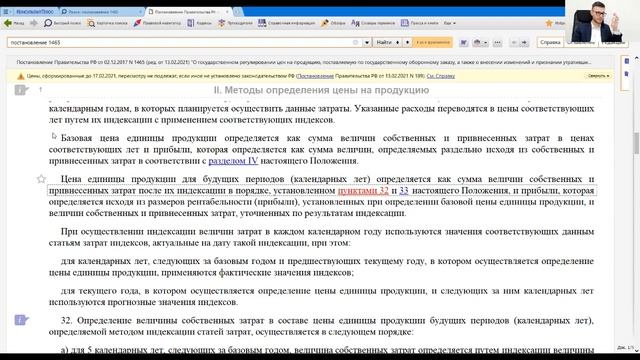Click the paragraph starting Базовая цена единицы
The image size is (640, 360).
point(321,149)
